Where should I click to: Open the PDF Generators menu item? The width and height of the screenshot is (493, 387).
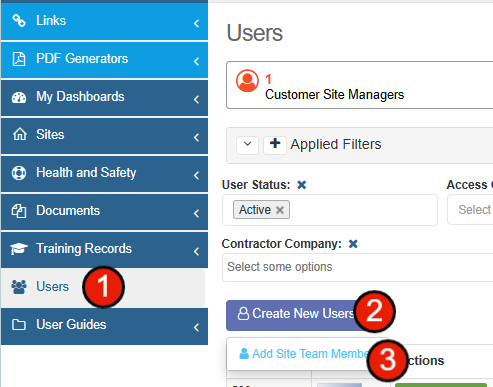[x=104, y=60]
